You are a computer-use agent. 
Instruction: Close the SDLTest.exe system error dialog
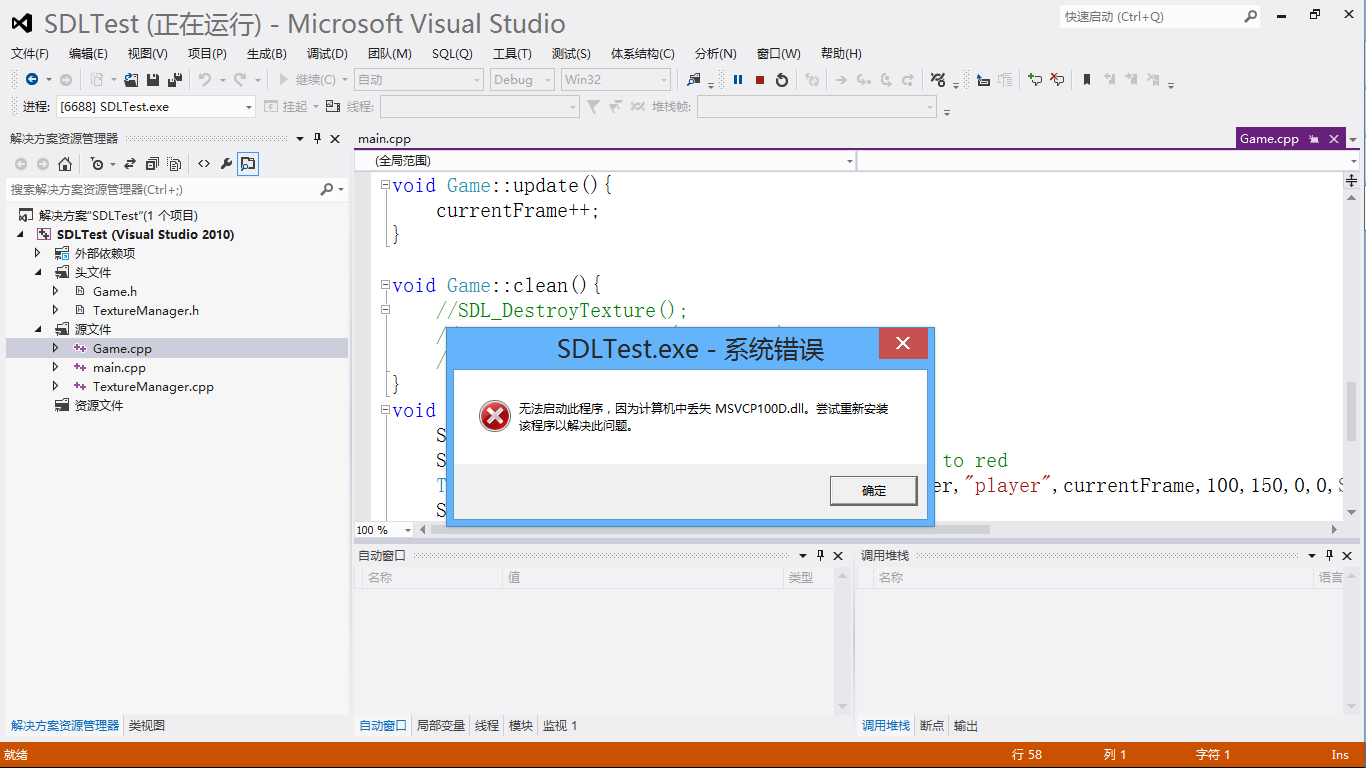(903, 344)
